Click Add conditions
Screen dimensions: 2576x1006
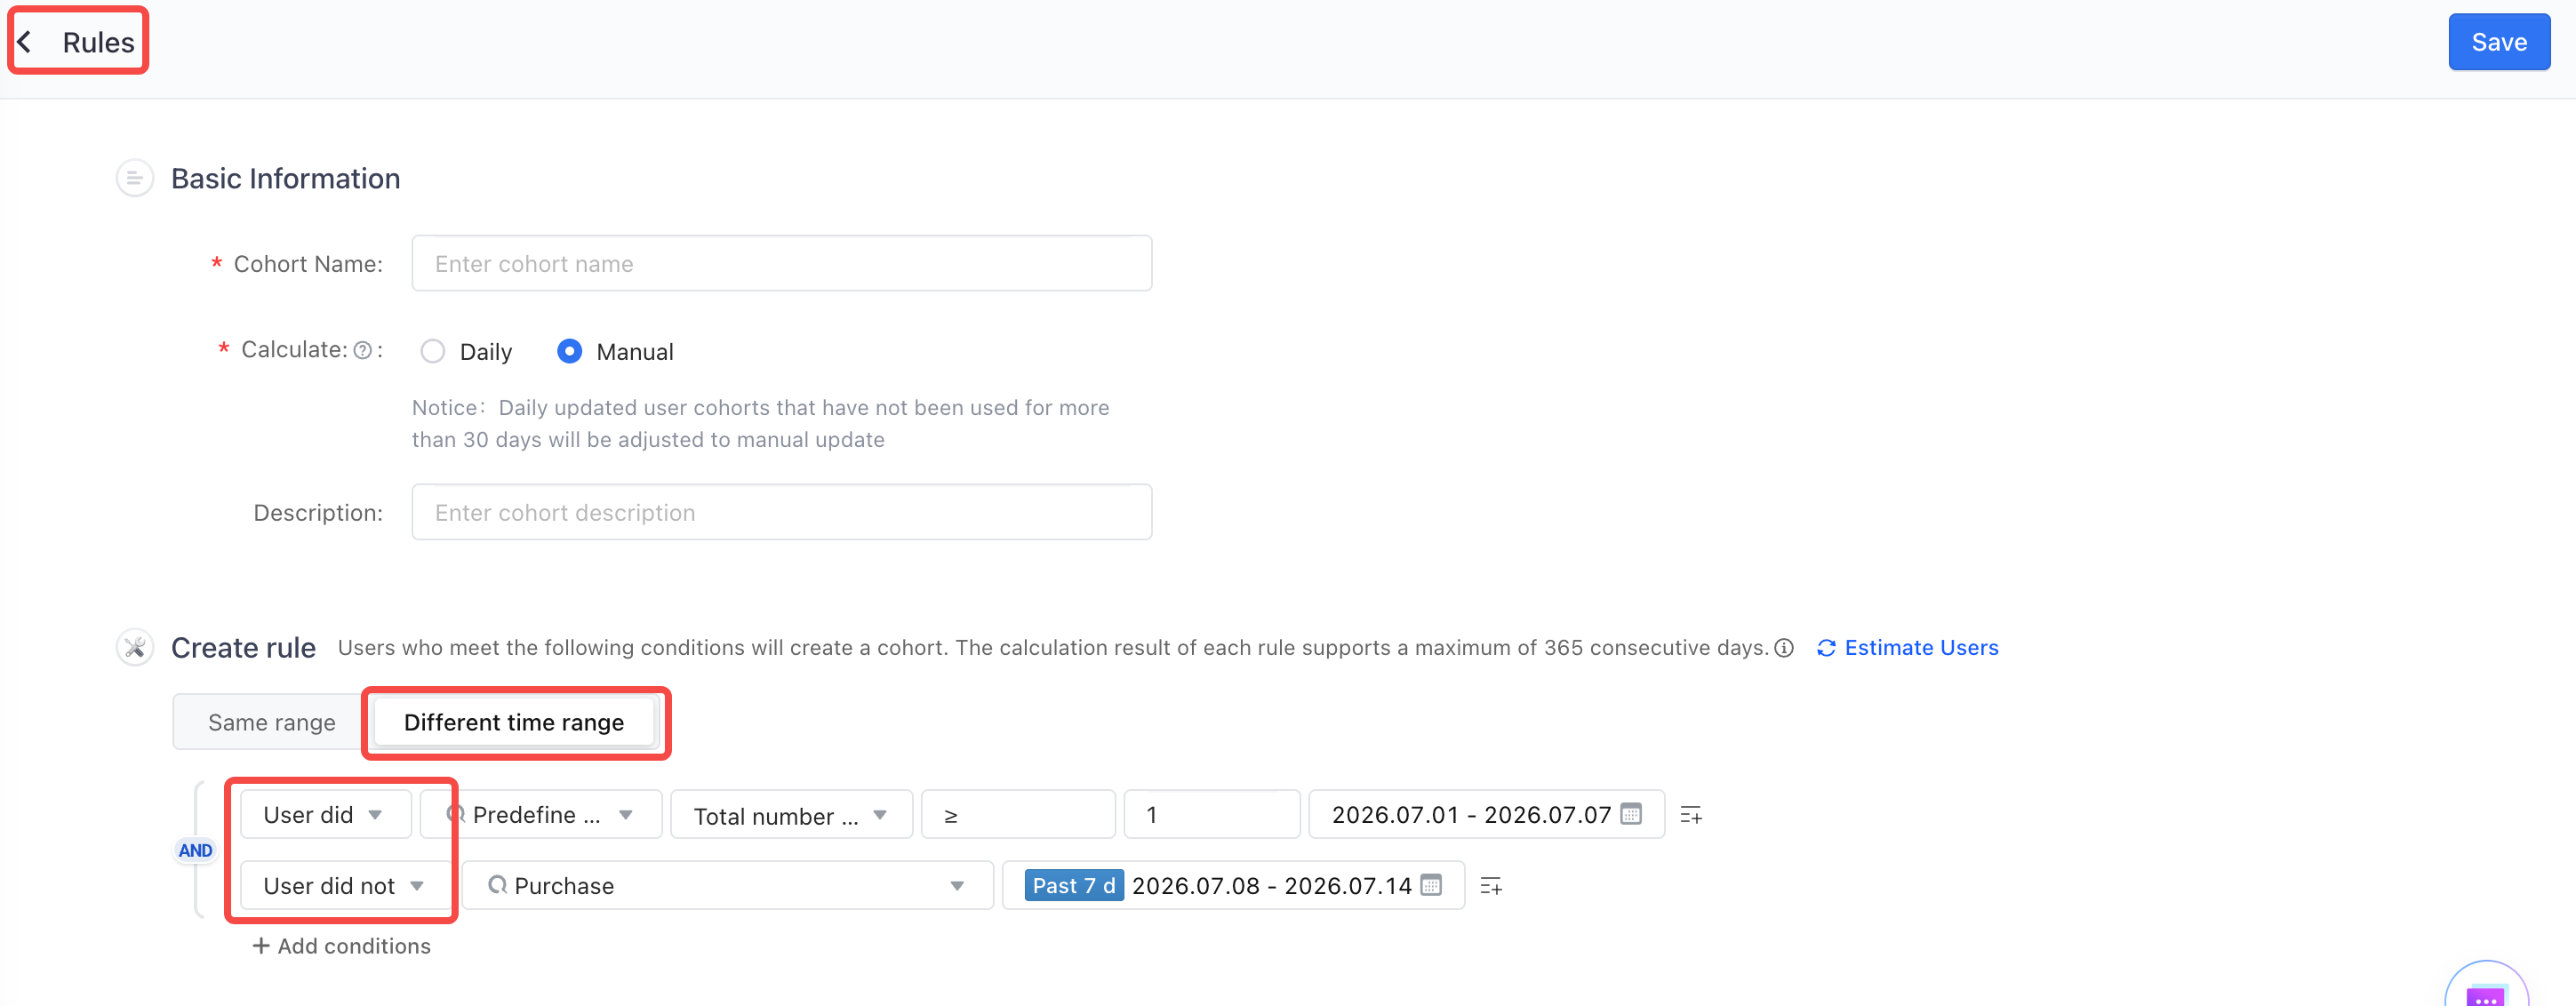point(341,946)
